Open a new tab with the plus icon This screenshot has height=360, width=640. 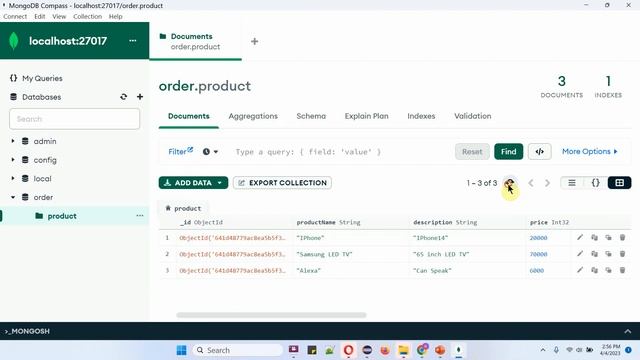click(254, 41)
